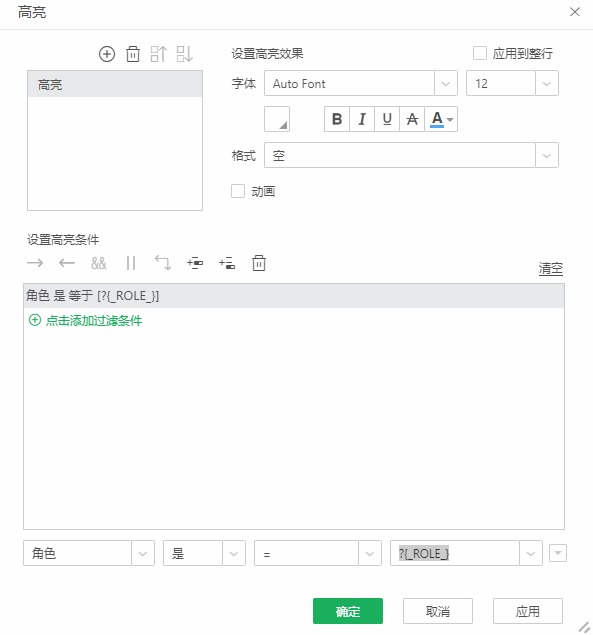Insert condition below selected row
Viewport: 593px width, 635px height.
pyautogui.click(x=227, y=263)
